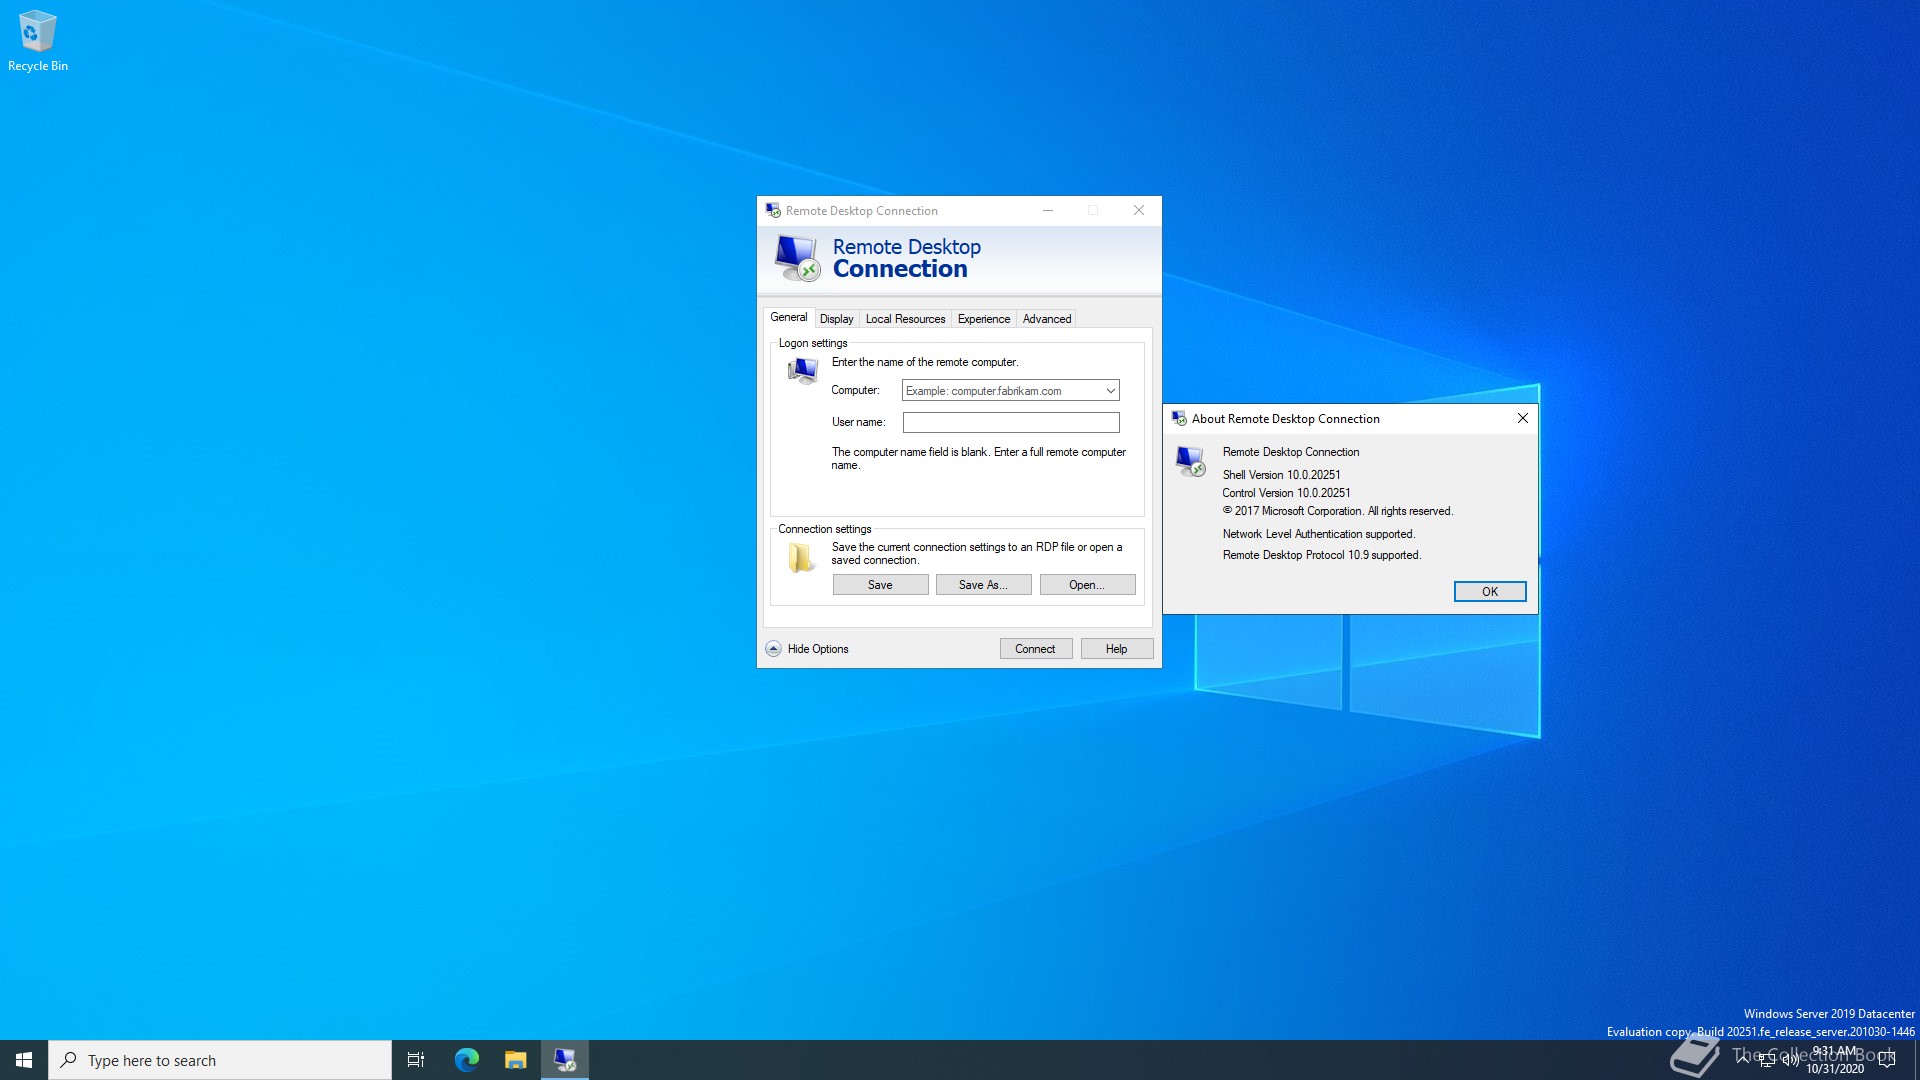Click the About dialog title bar icon
1920x1080 pixels.
tap(1179, 419)
